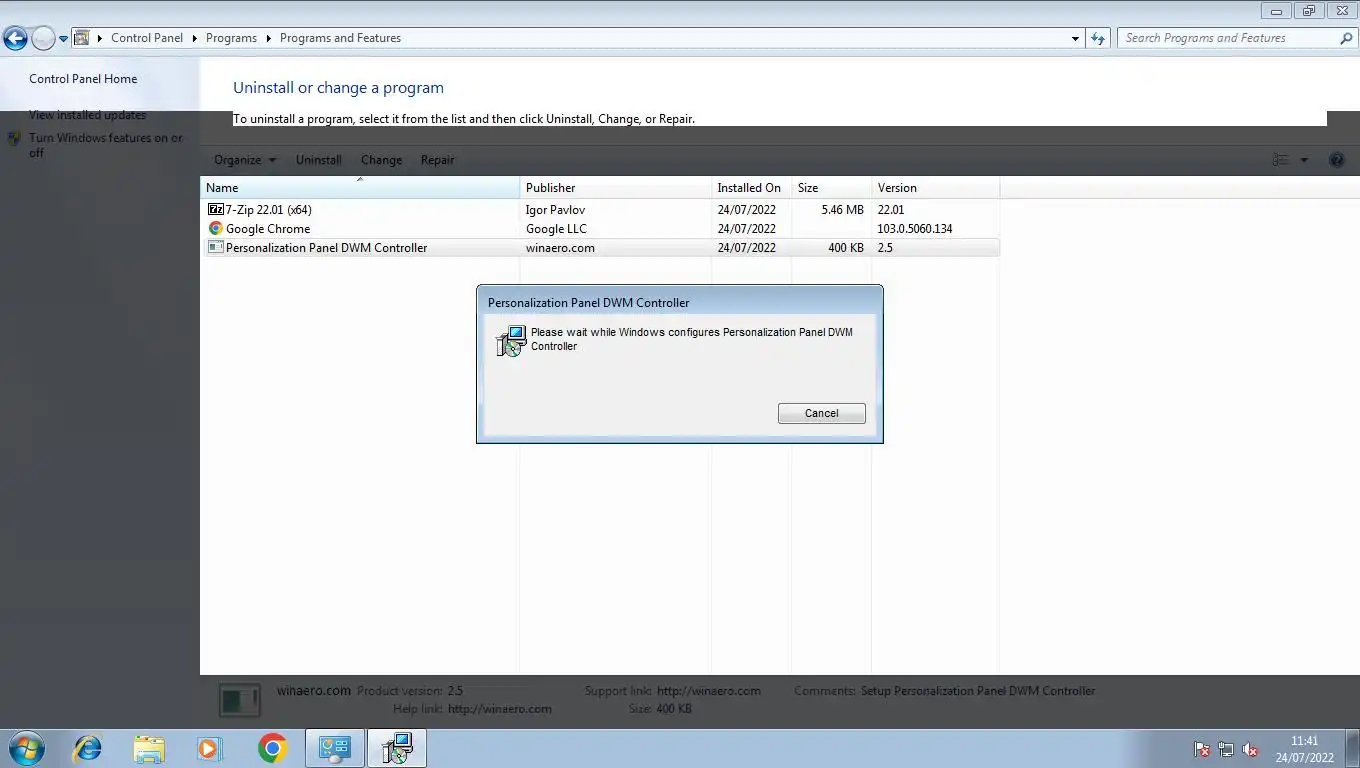Open Windows Explorer from the taskbar
Screen dimensions: 1360x768
149,748
